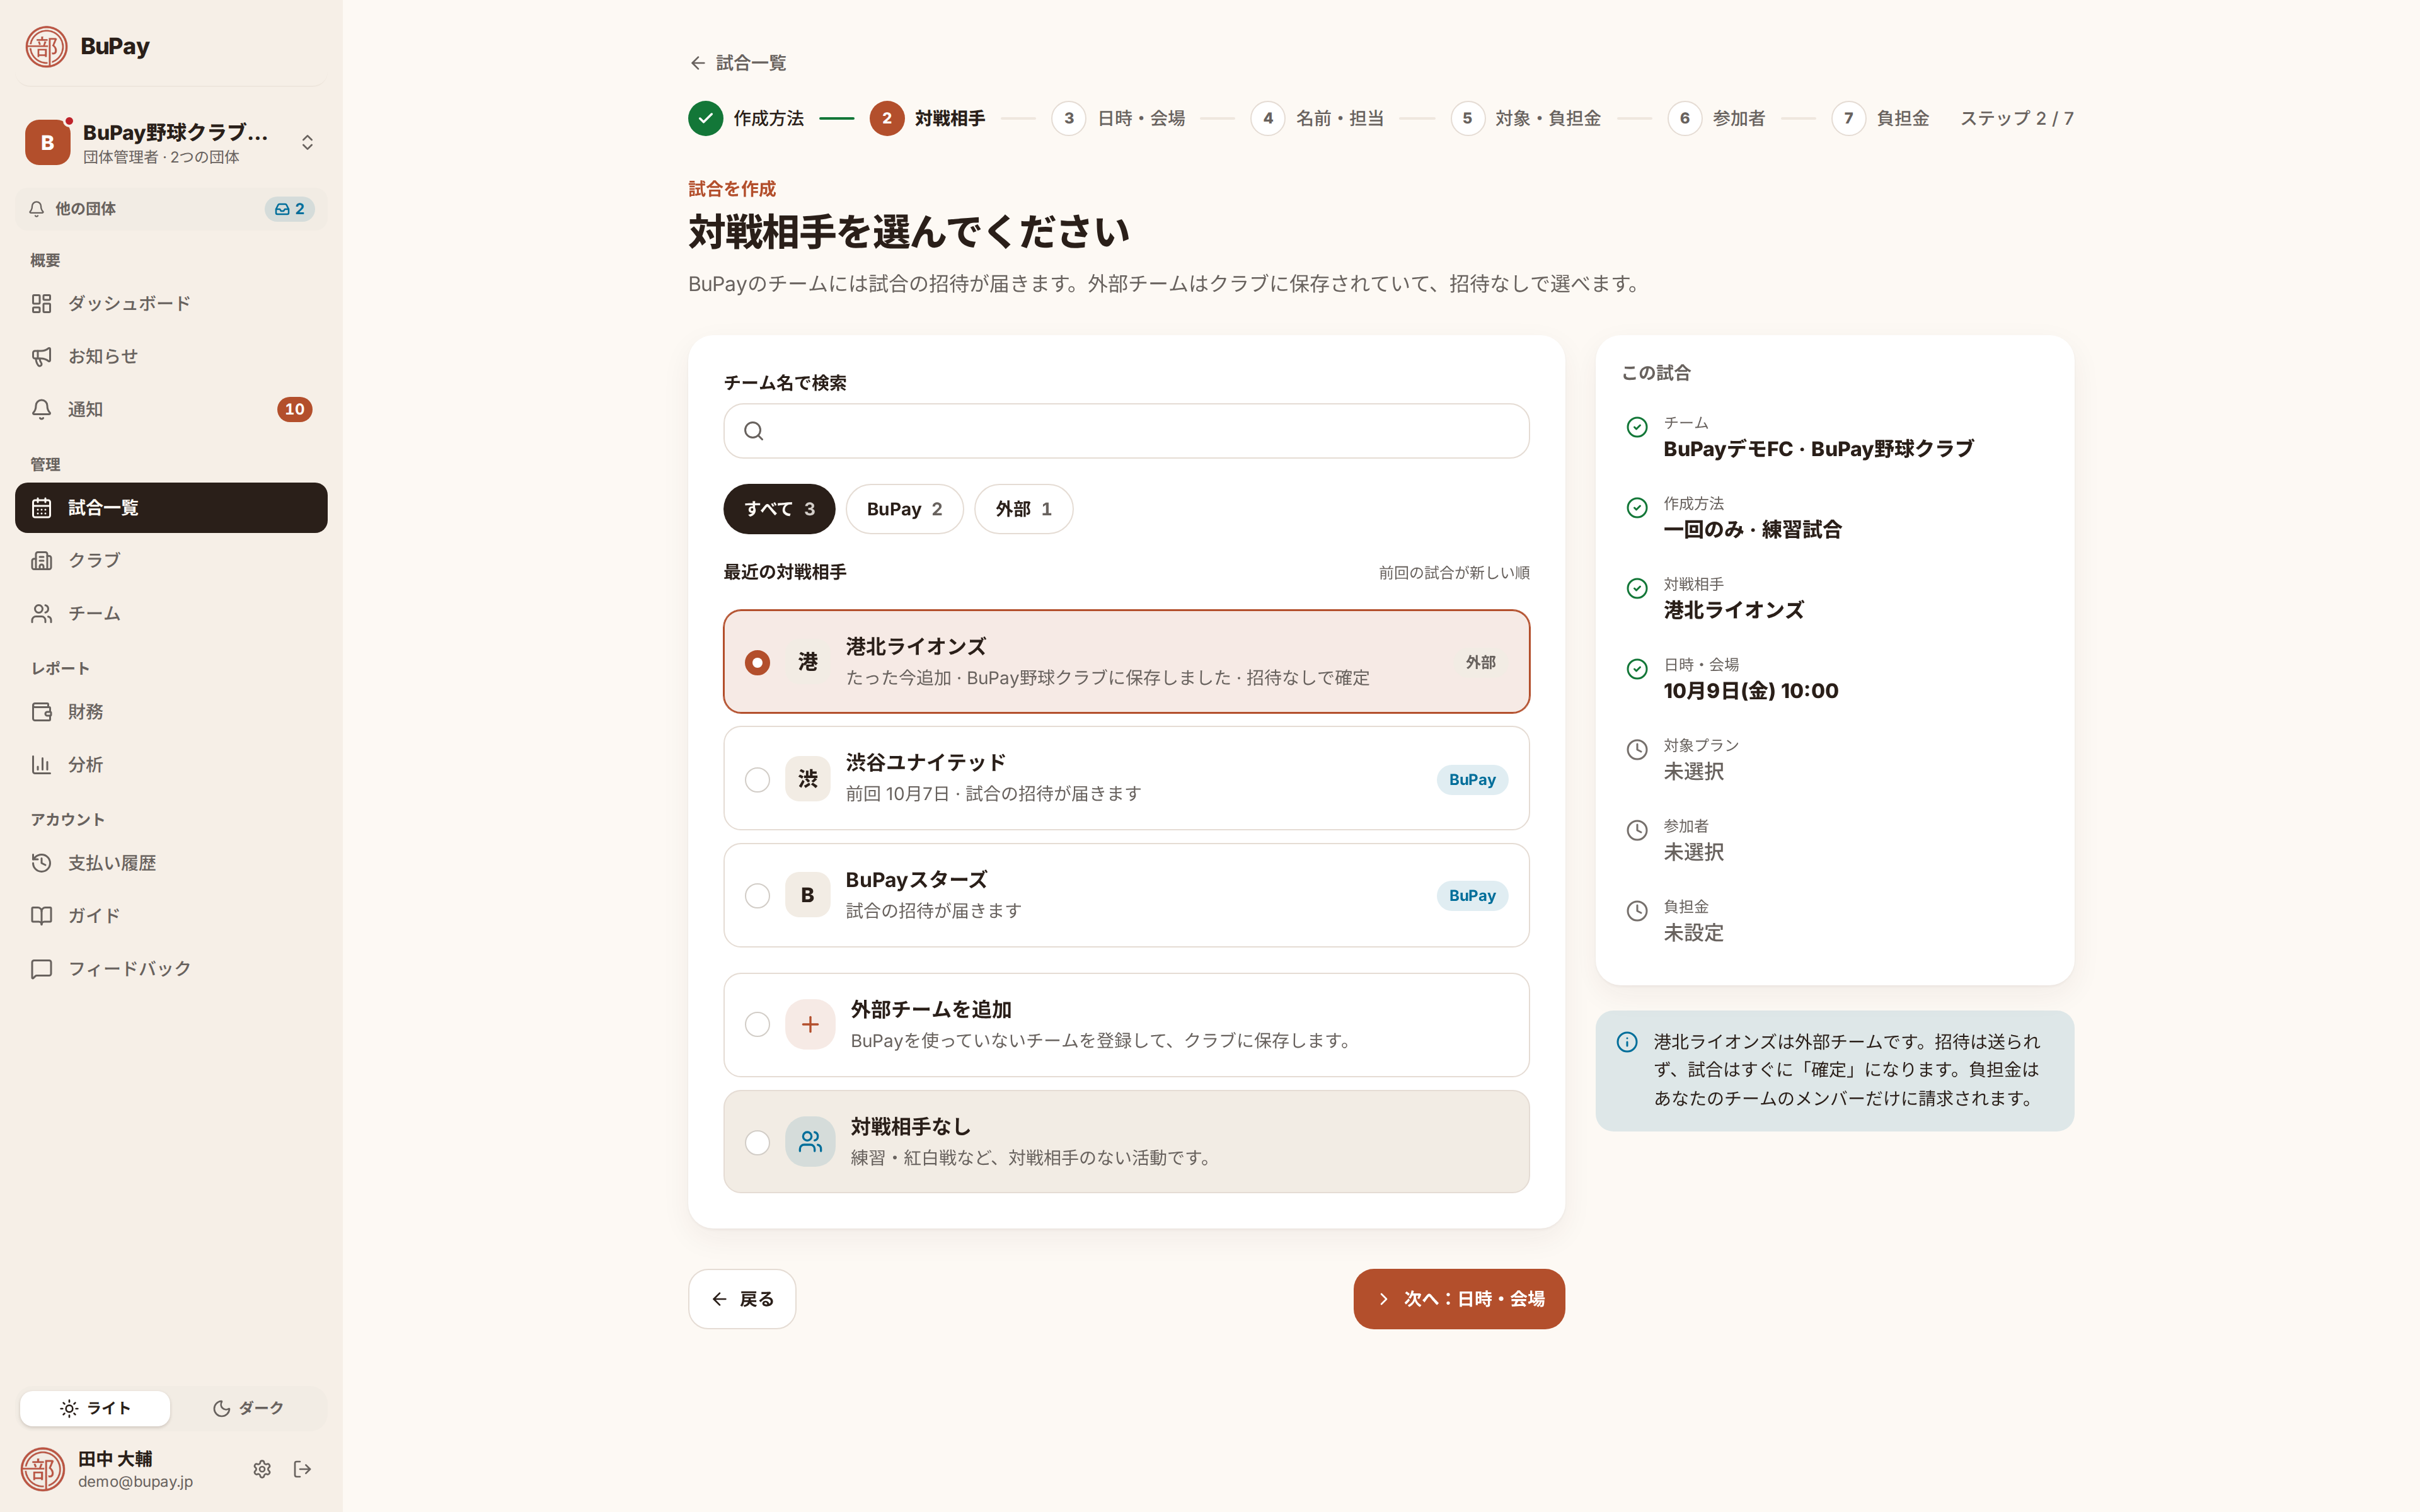Select the 渋谷ユナイテッド radio button
2420x1512 pixels.
coord(757,779)
